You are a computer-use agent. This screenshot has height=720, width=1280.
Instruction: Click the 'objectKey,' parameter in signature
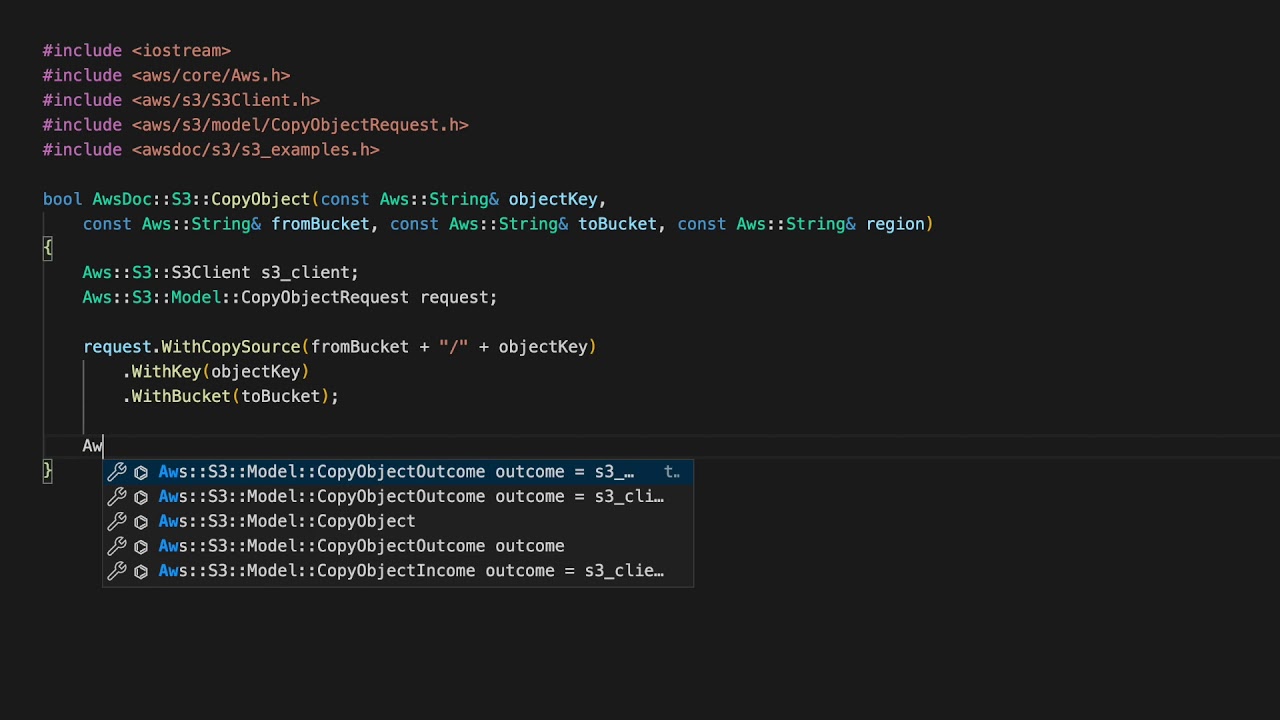tap(557, 199)
